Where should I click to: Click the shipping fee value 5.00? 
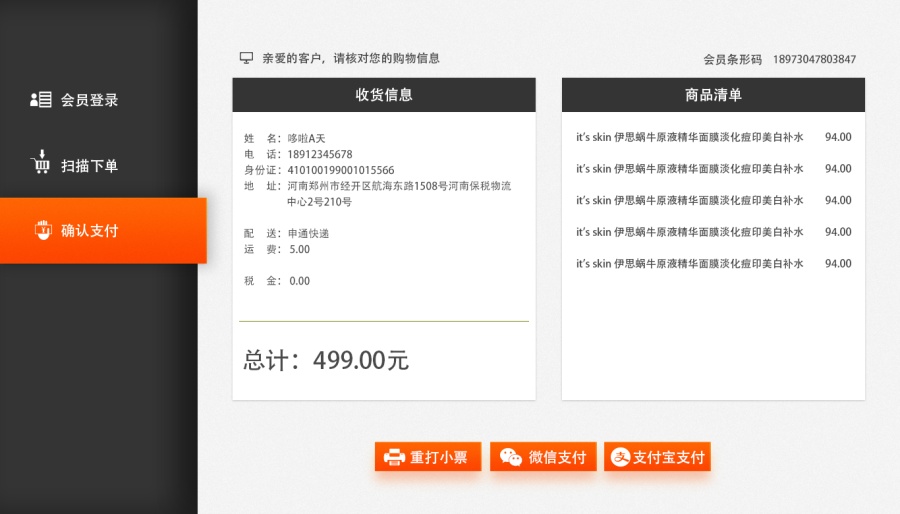pyautogui.click(x=300, y=250)
